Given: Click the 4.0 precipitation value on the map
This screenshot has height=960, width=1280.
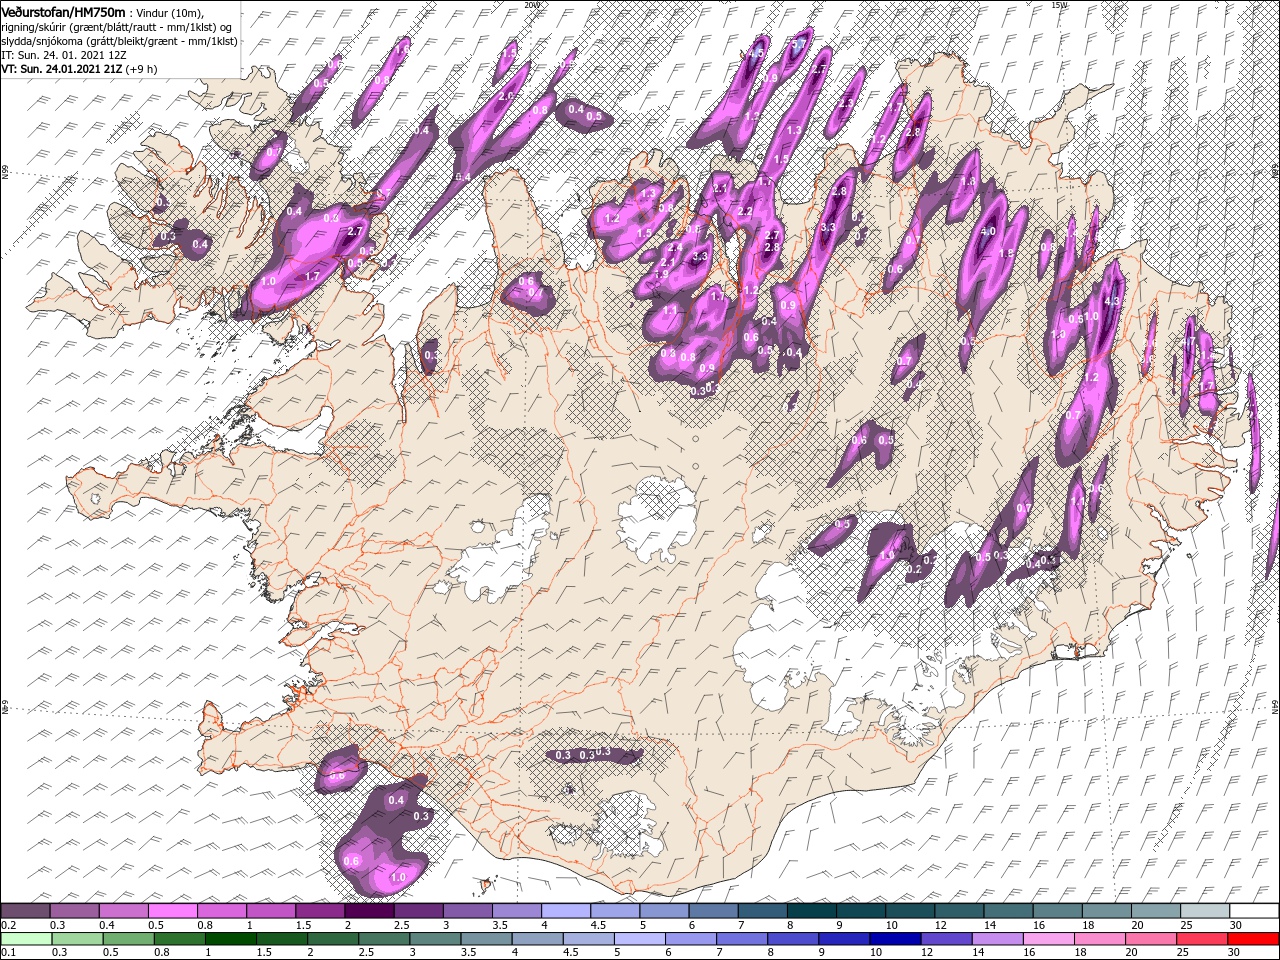Looking at the screenshot, I should tap(988, 232).
